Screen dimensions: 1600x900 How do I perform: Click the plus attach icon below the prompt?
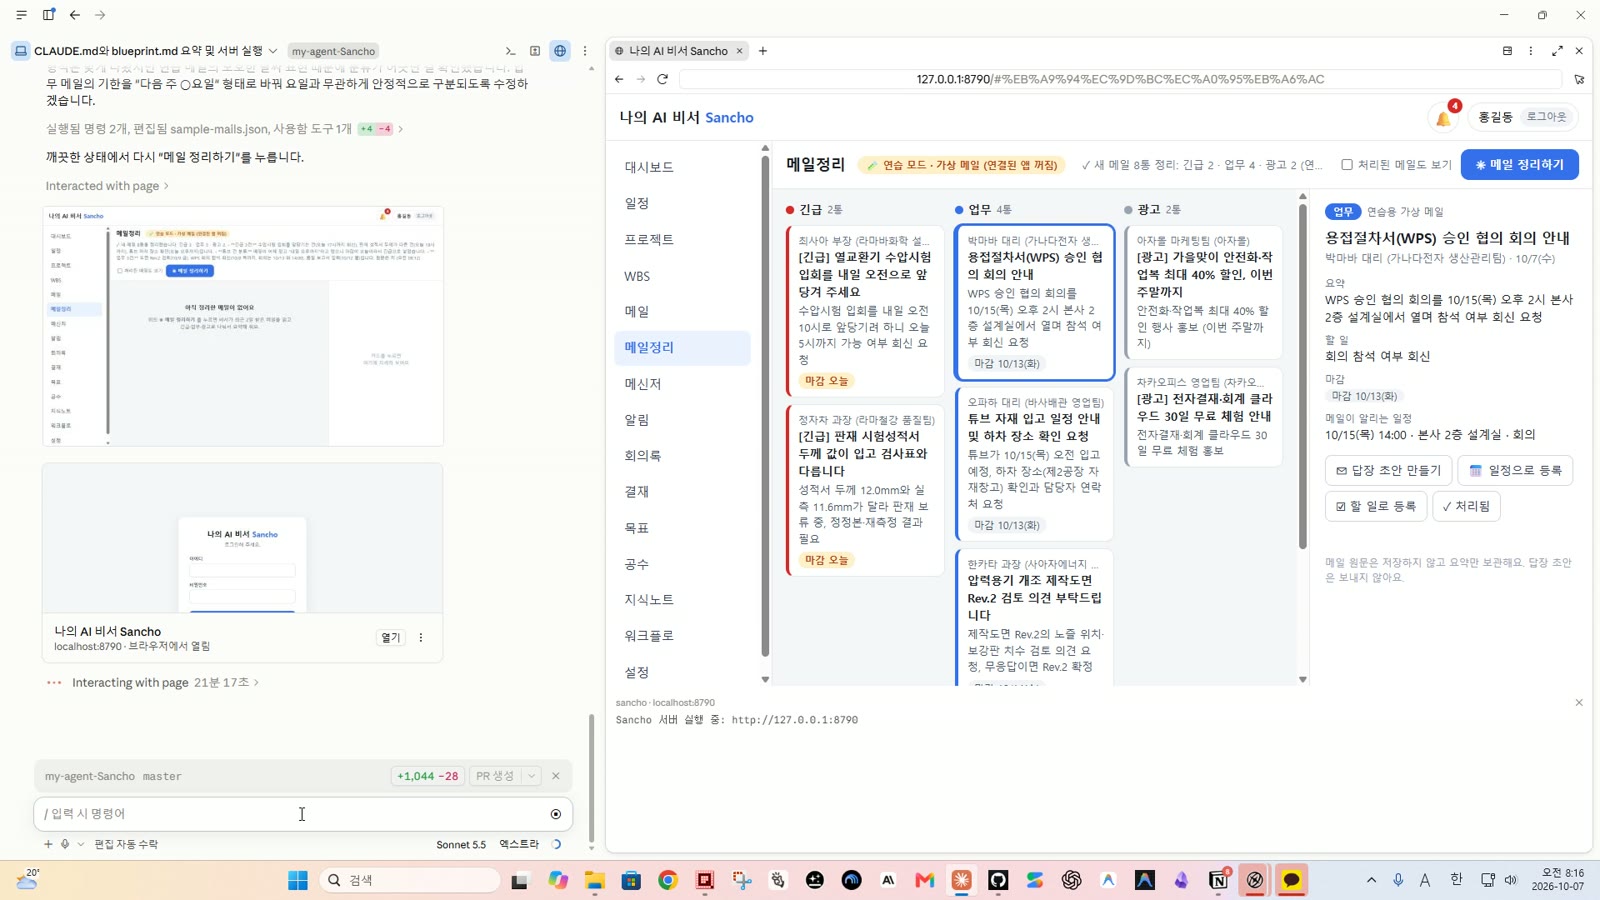click(48, 844)
